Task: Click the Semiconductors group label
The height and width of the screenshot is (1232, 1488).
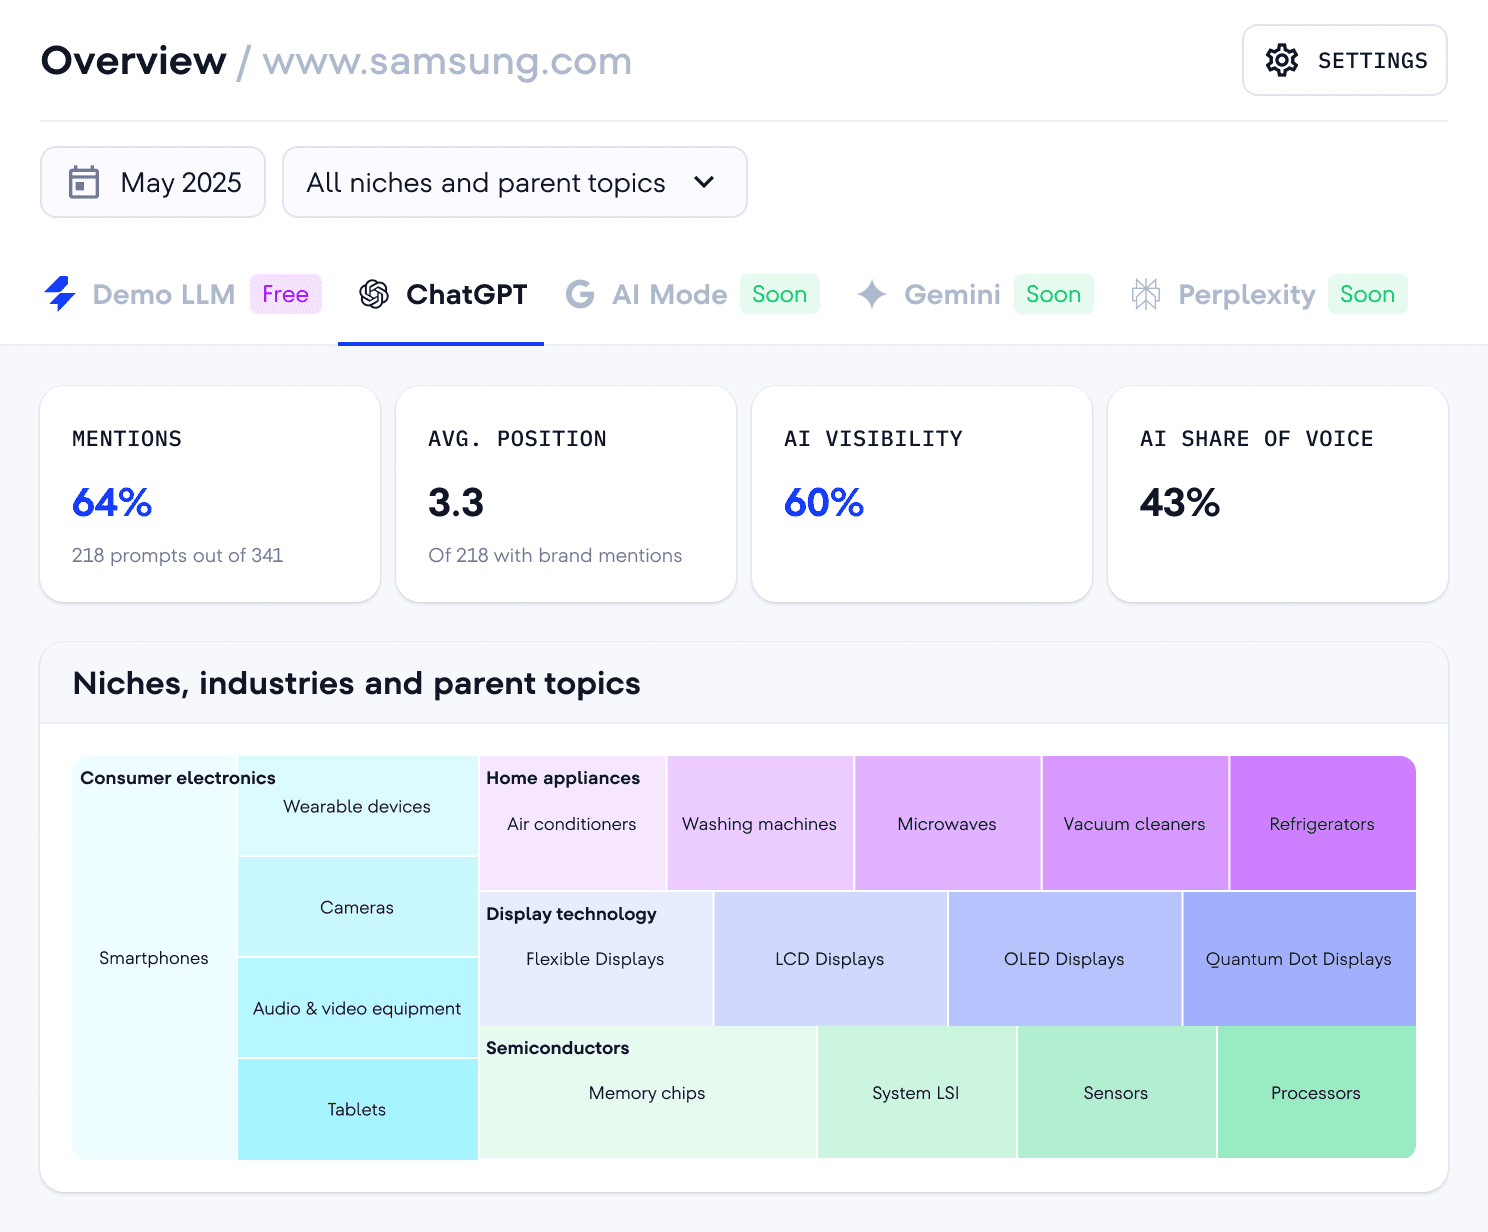Action: 558,1048
